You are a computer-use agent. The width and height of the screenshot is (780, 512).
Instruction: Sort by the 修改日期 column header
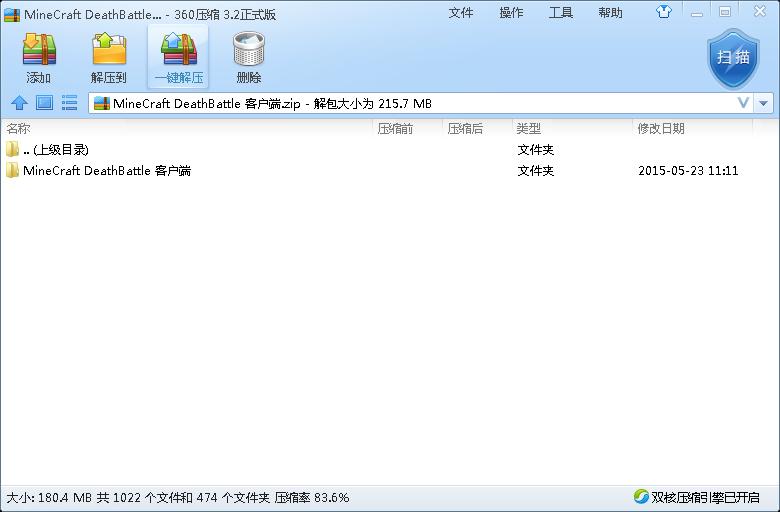[692, 128]
